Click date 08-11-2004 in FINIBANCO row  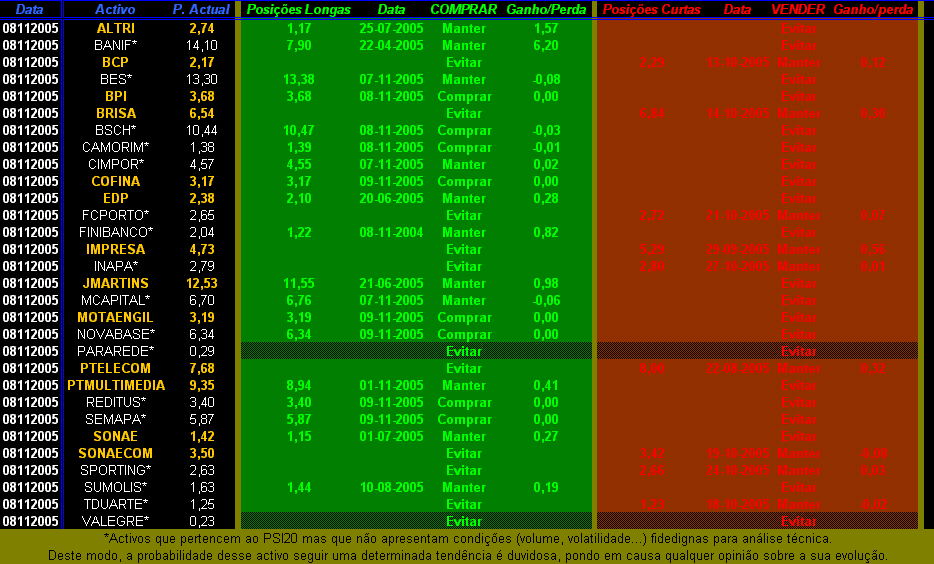pos(391,232)
